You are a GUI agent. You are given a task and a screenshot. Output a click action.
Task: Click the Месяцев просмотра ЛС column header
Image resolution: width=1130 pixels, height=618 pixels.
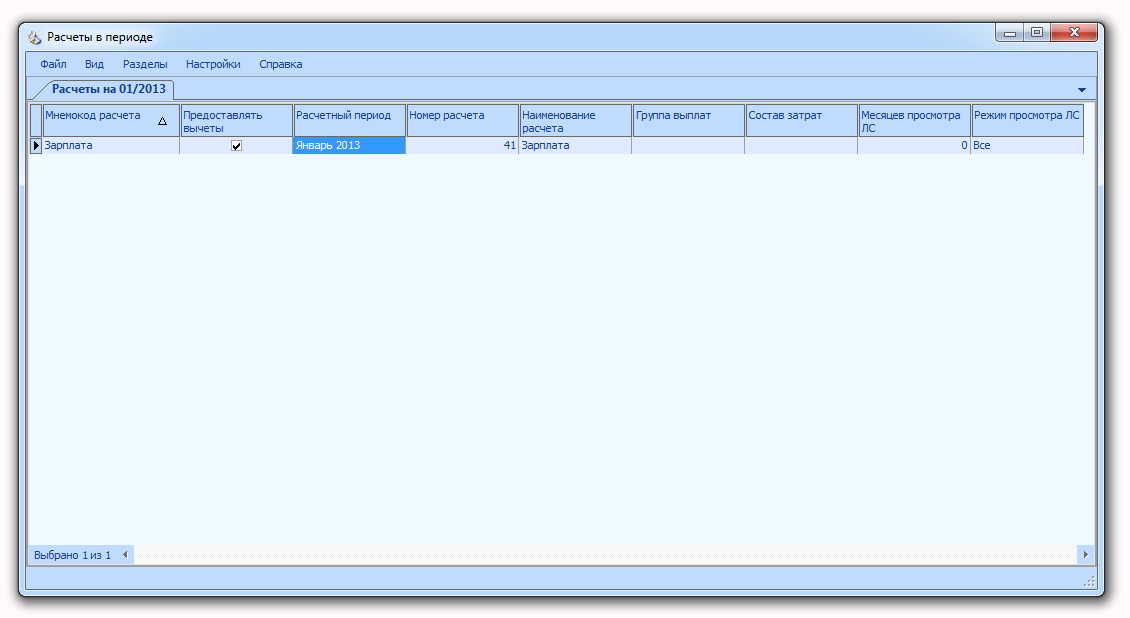(915, 120)
